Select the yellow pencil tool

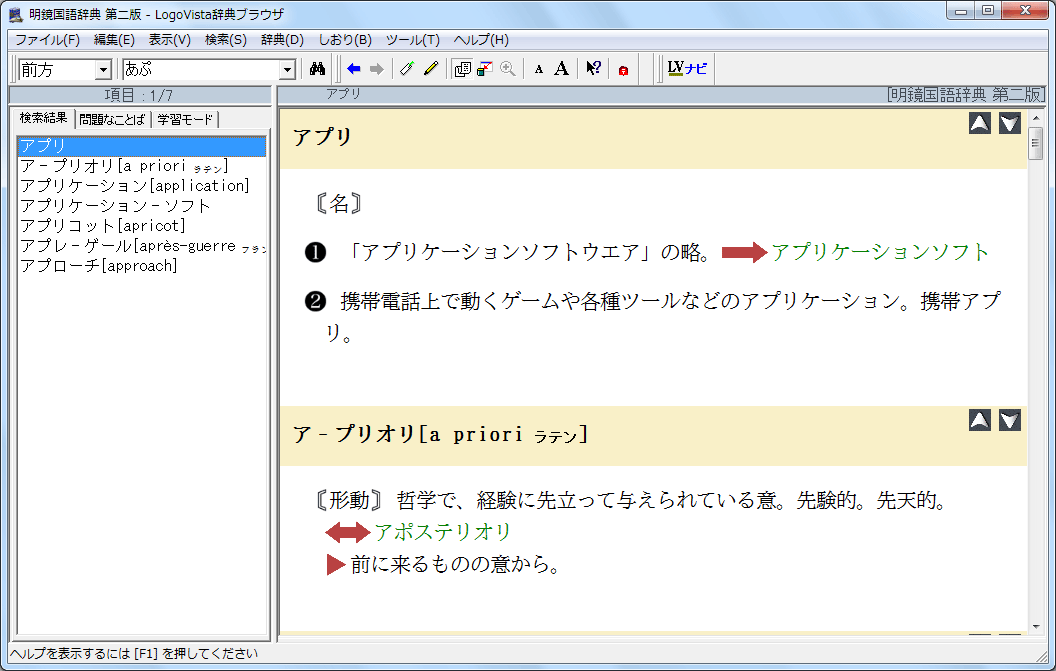431,69
